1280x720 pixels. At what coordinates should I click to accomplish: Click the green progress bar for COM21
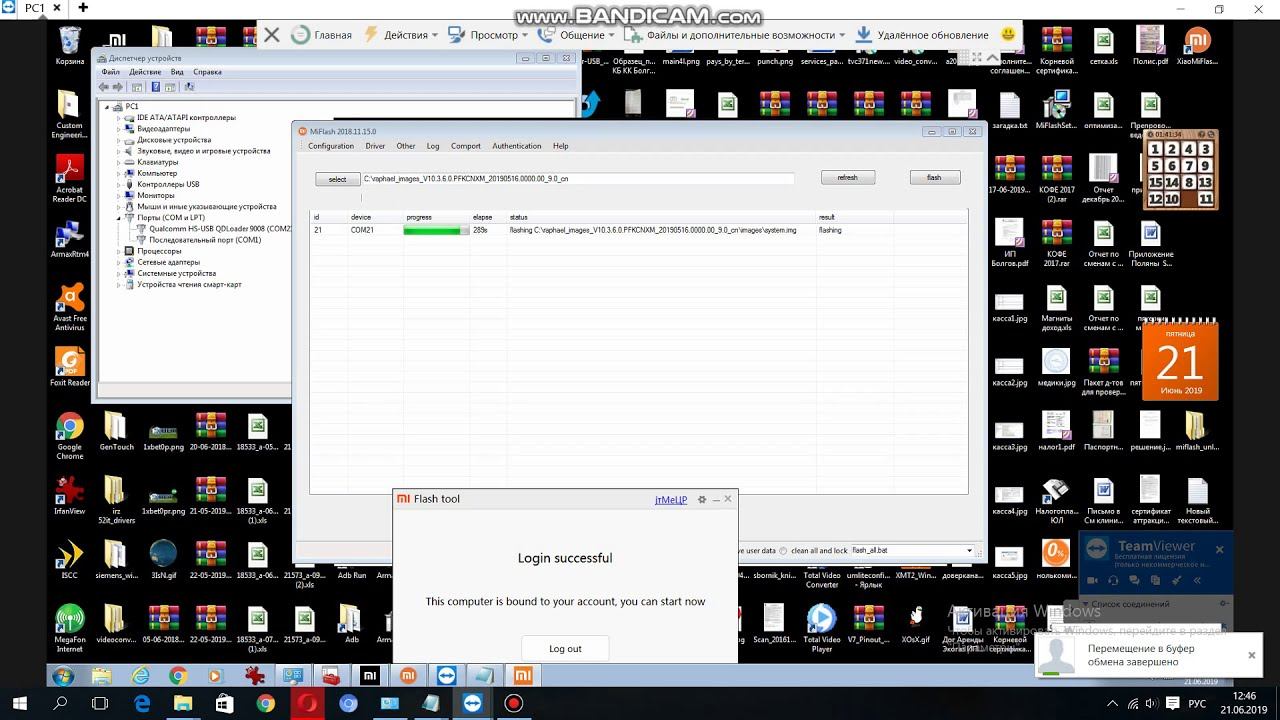pos(436,230)
